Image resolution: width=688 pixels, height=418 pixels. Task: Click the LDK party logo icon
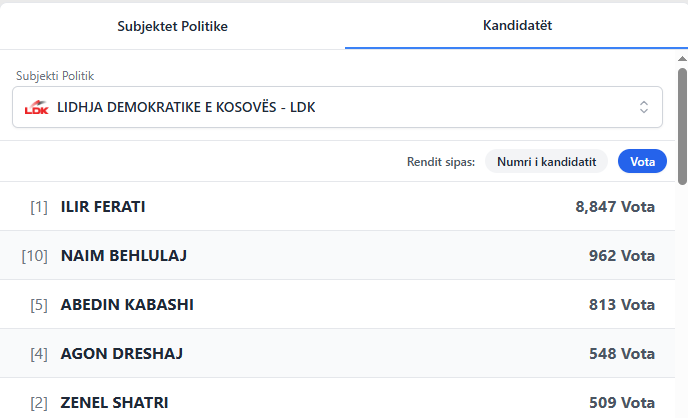[37, 107]
